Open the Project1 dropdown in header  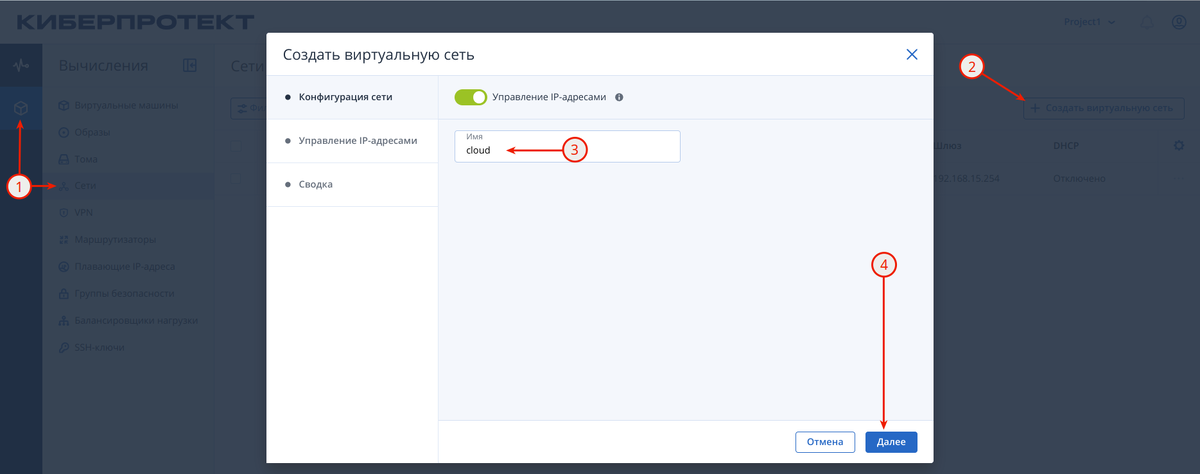(1088, 21)
